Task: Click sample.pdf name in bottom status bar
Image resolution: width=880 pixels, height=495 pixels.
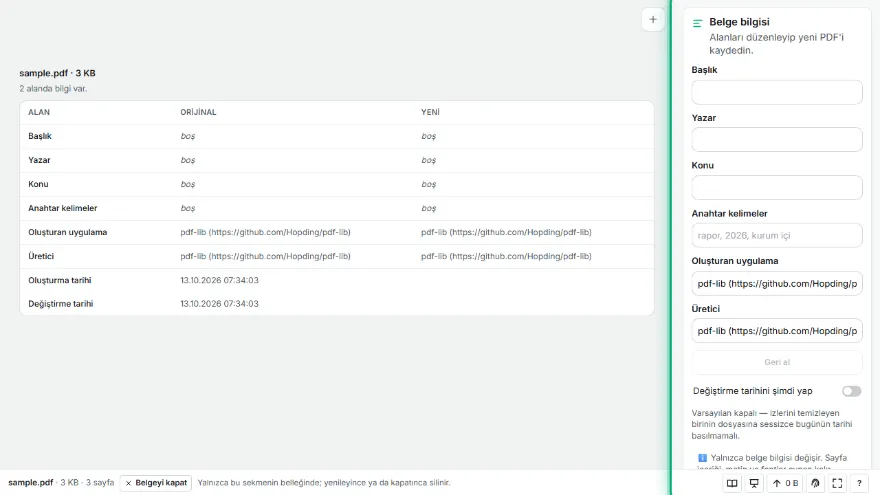Action: pyautogui.click(x=30, y=483)
